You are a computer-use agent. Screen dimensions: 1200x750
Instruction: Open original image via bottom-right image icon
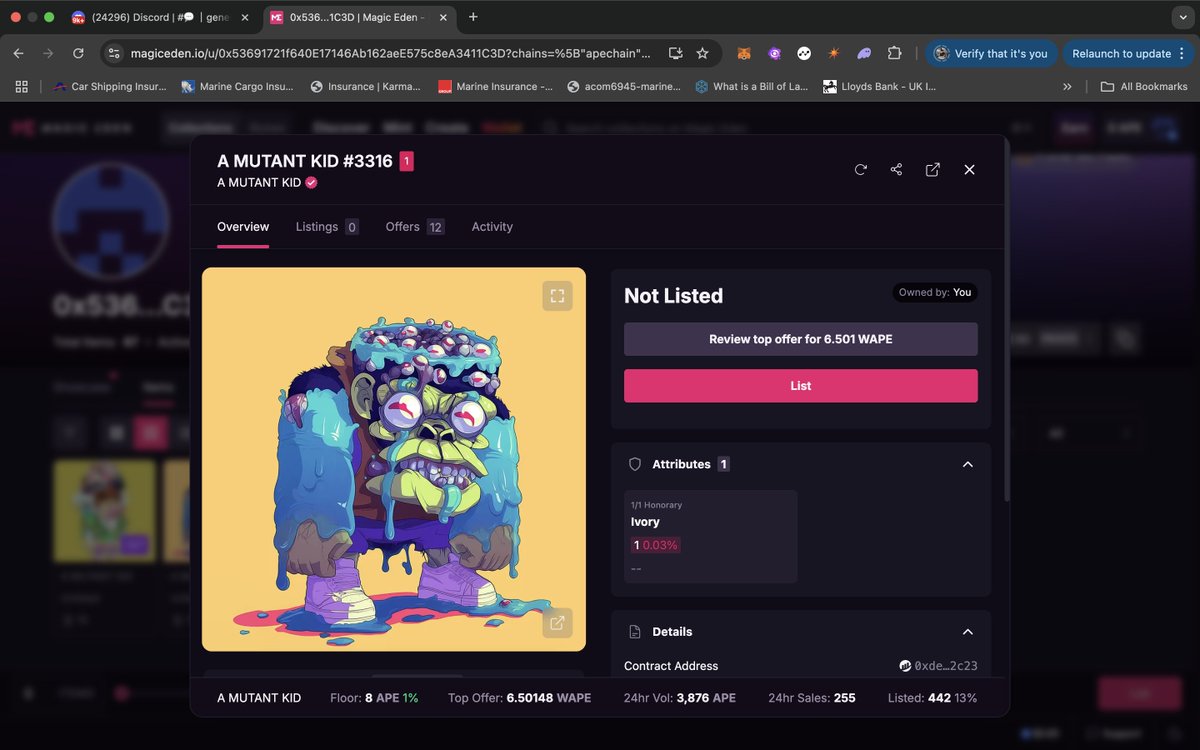coord(557,623)
